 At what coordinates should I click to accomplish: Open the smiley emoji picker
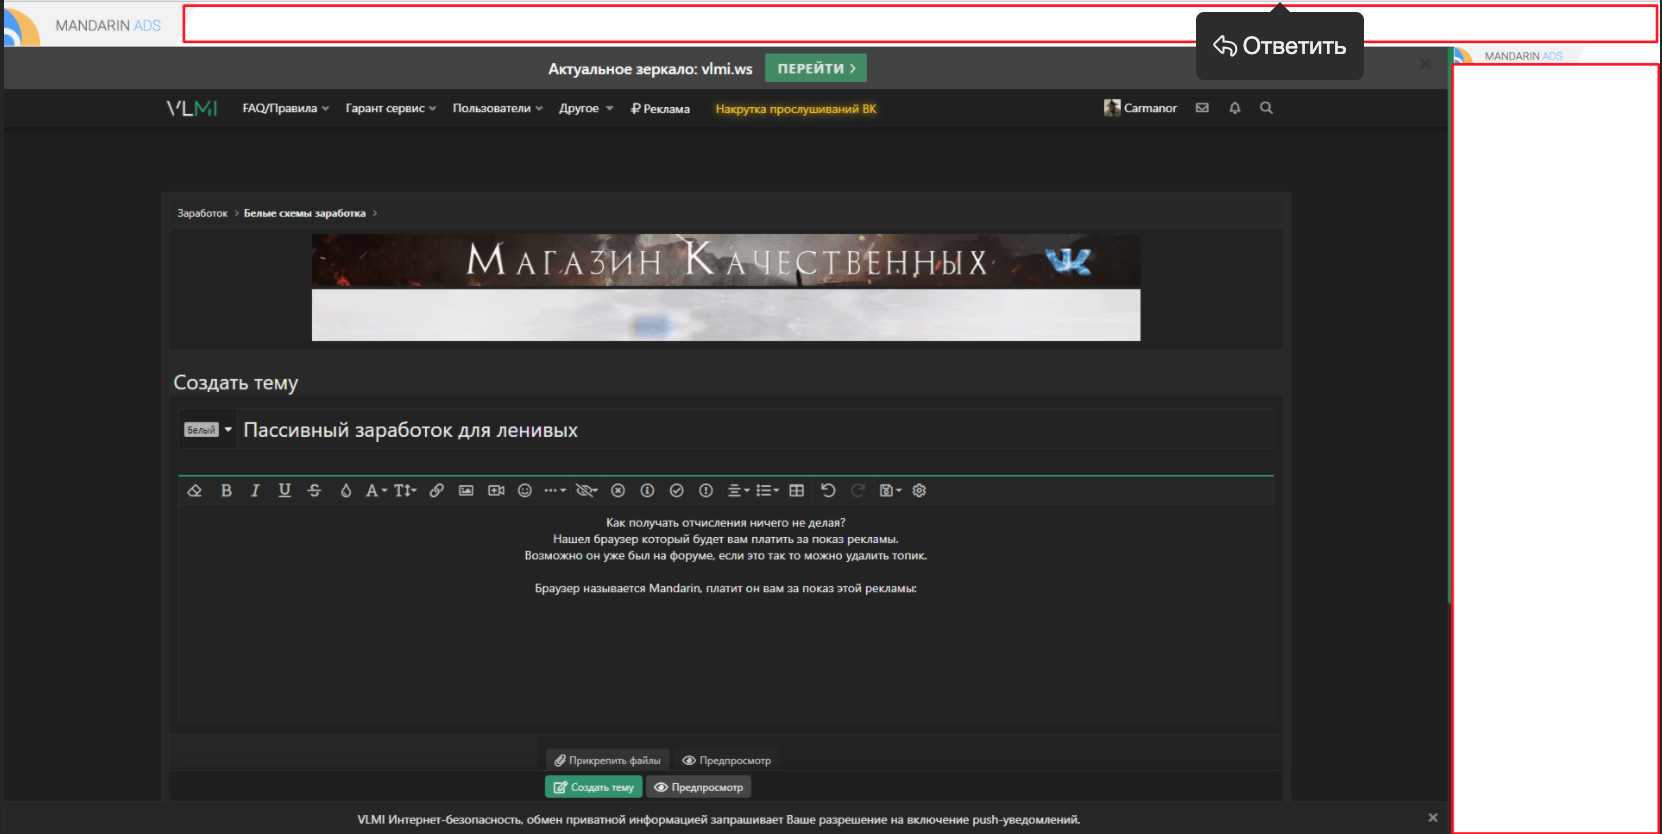coord(525,490)
